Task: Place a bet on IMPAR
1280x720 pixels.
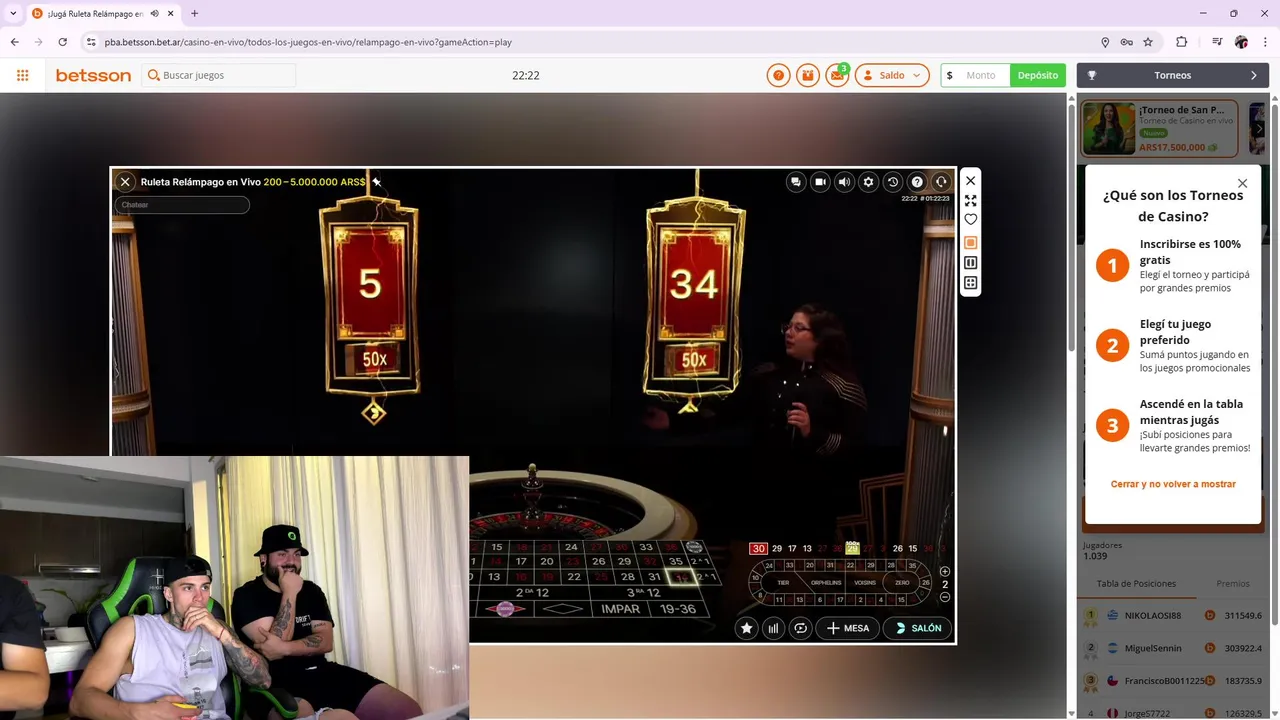Action: pyautogui.click(x=620, y=609)
